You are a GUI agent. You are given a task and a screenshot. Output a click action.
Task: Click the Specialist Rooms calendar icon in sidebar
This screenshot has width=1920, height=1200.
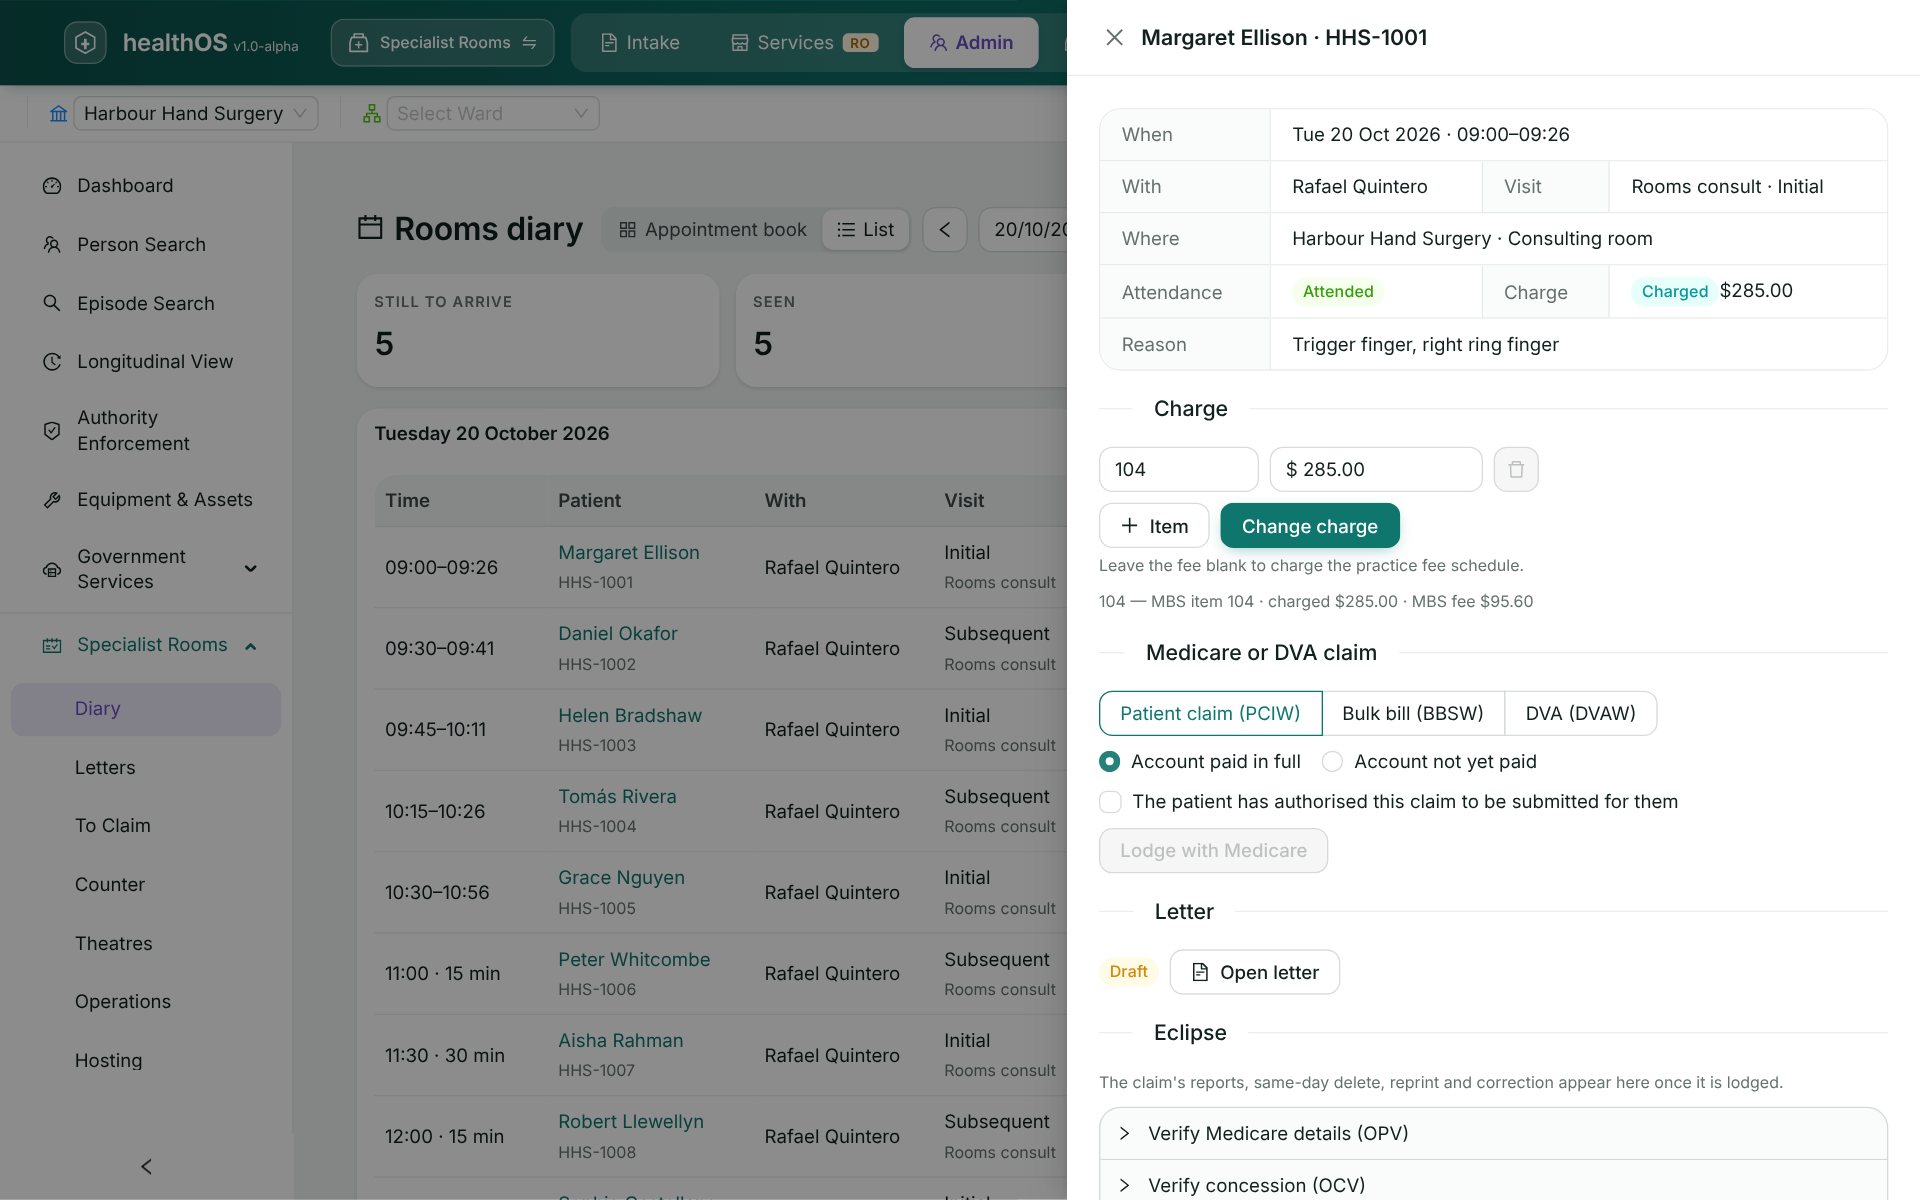52,646
